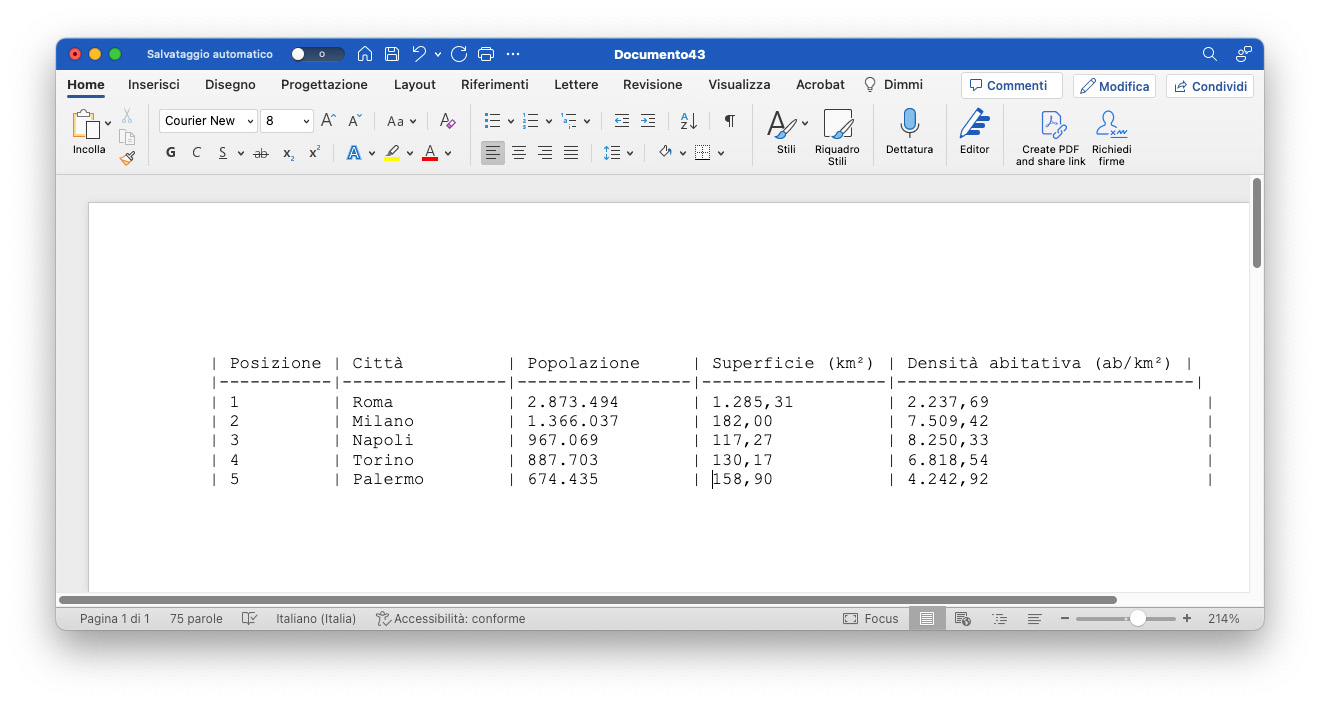
Task: Show paragraph marks with pilcrow icon
Action: (x=730, y=121)
